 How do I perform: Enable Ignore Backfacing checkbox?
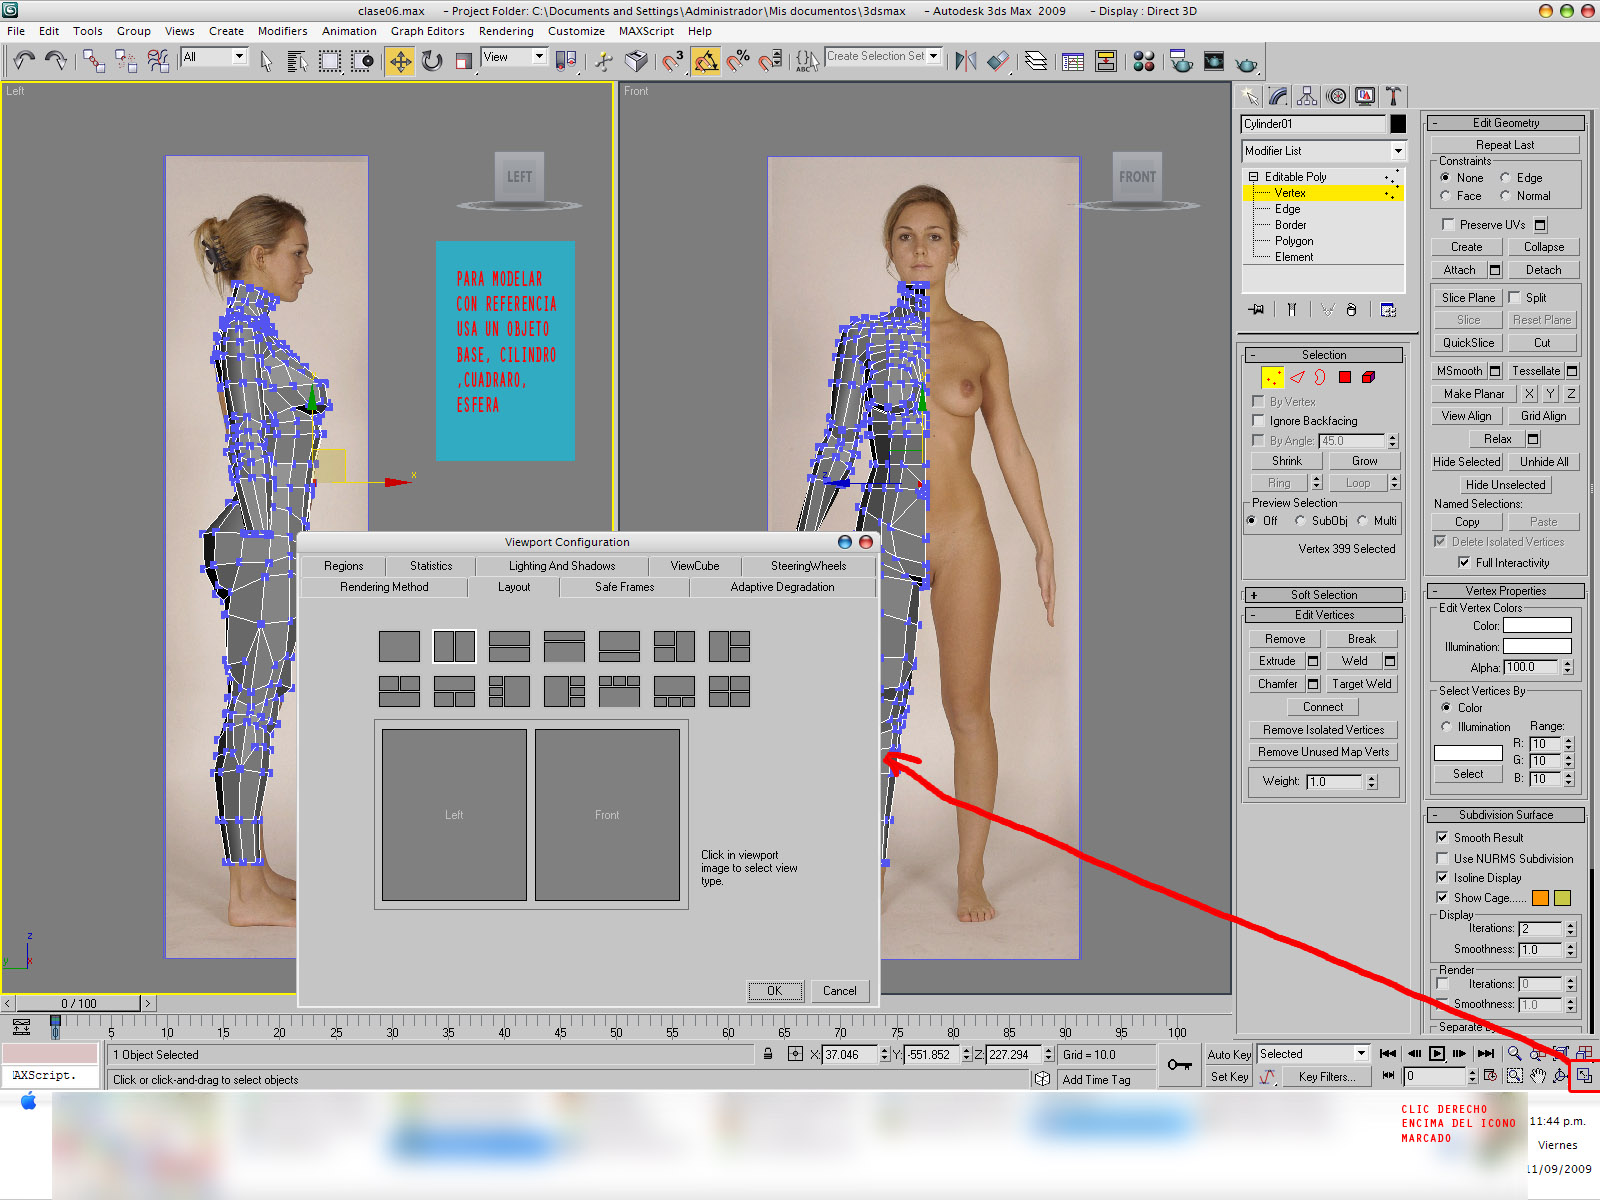coord(1258,421)
